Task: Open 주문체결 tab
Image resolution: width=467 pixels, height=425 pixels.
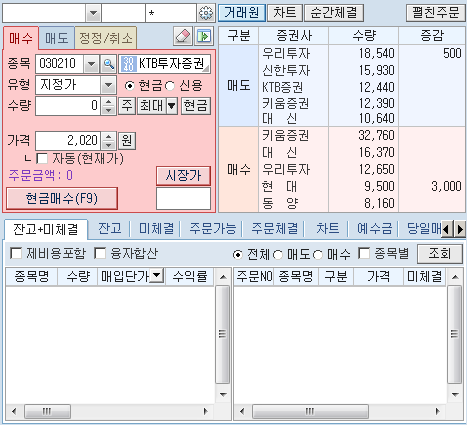Action: (x=274, y=229)
